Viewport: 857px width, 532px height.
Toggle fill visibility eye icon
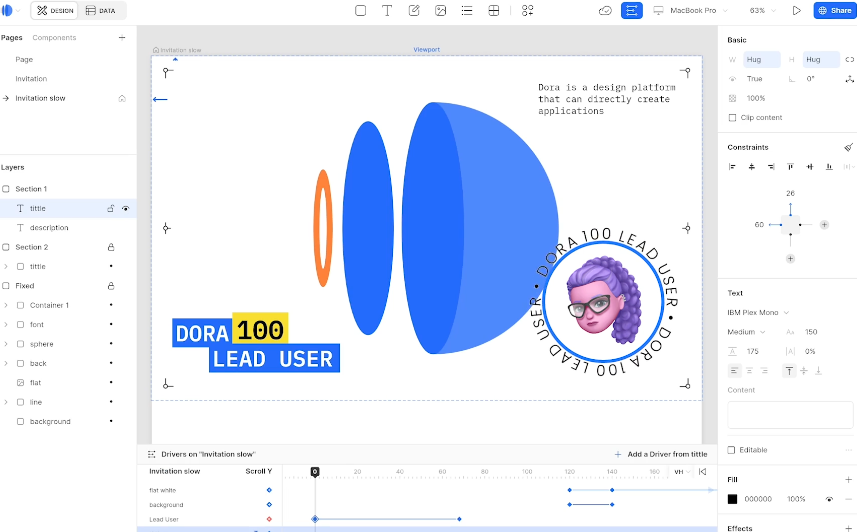829,499
